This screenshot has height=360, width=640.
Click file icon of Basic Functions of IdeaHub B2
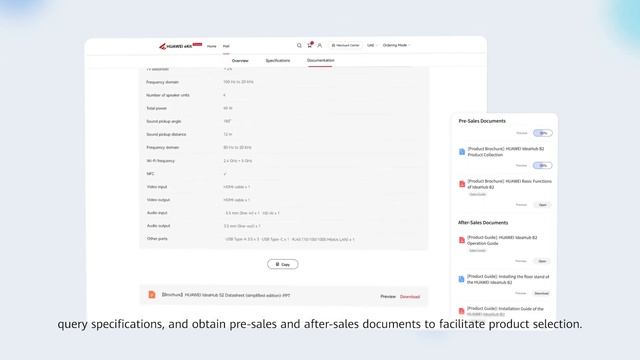[462, 184]
